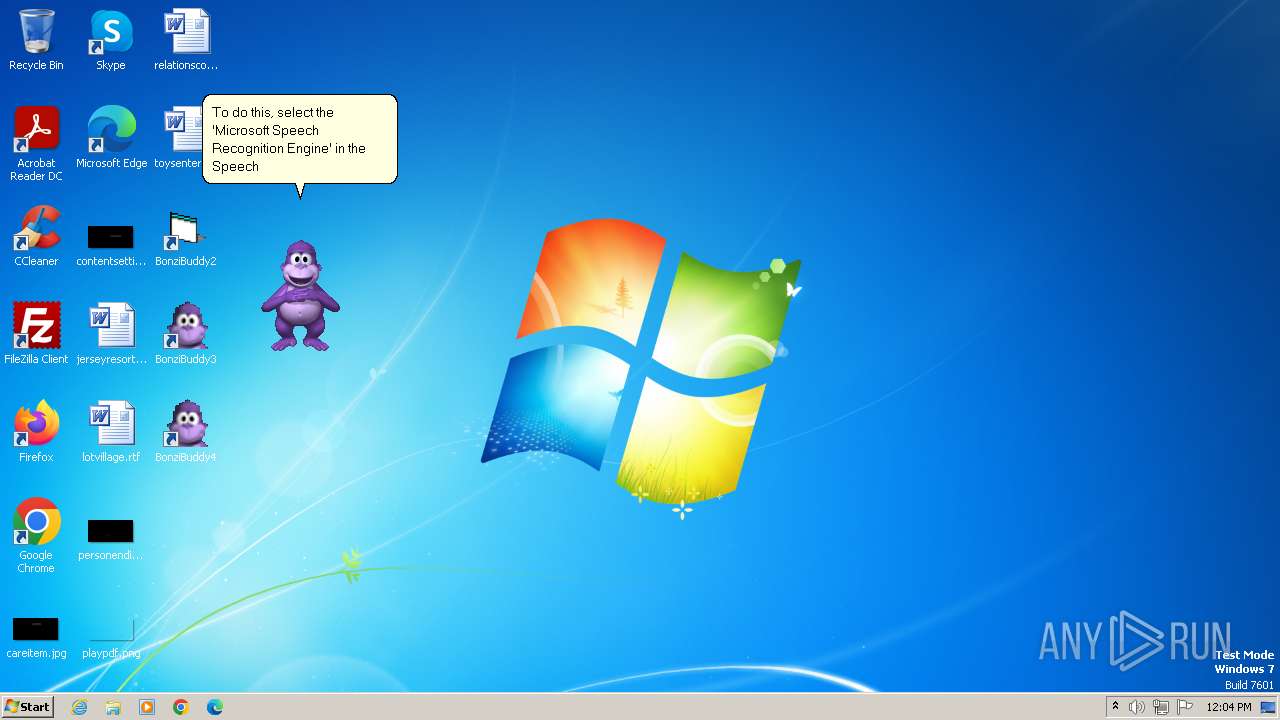Open Action Center flag icon

[1185, 707]
